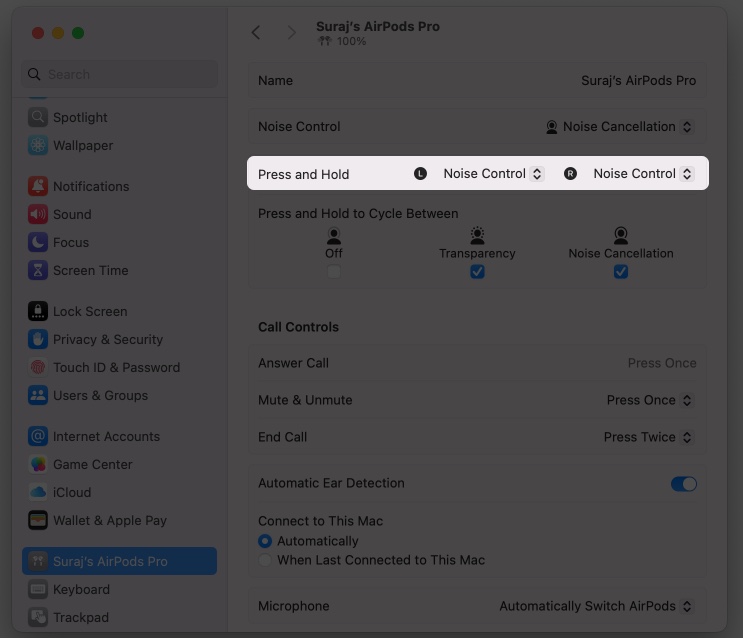Click the AirPods icon in the sidebar
This screenshot has height=638, width=743.
tap(37, 561)
